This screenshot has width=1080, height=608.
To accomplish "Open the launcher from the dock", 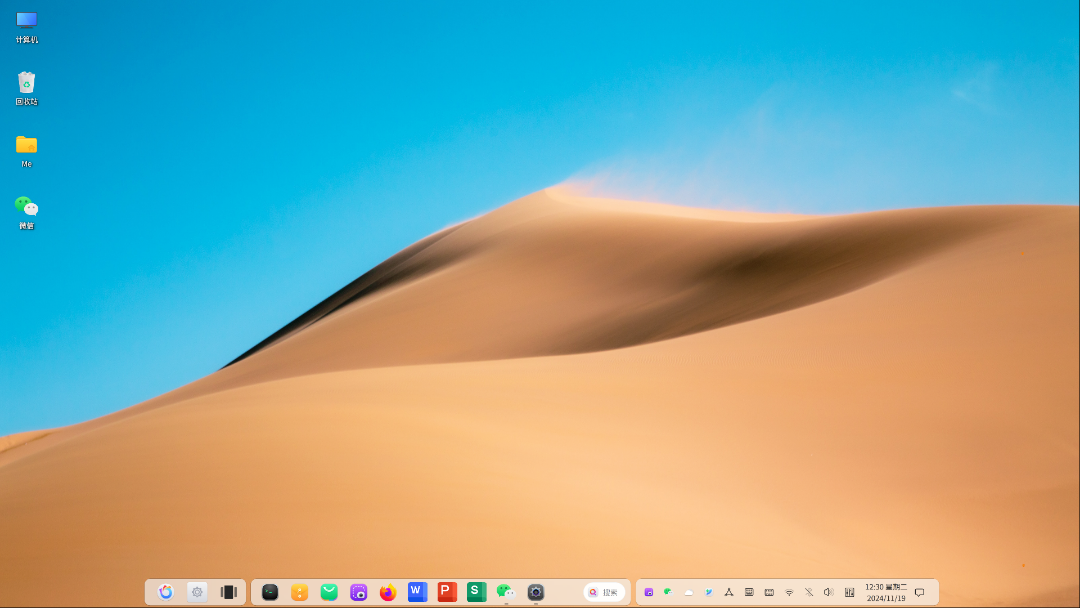I will [165, 592].
